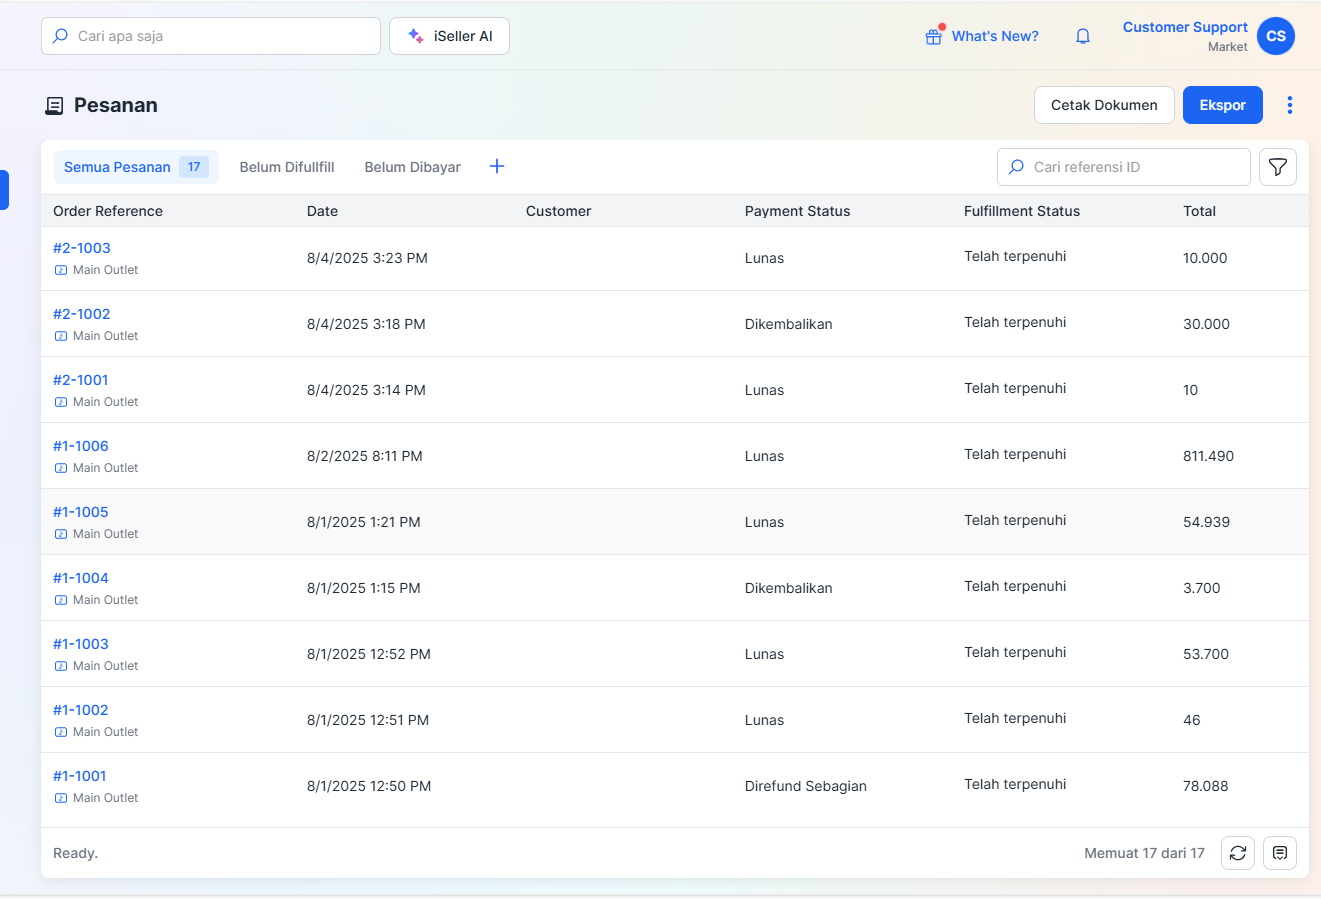Sort by the Date column header
1321x899 pixels.
click(x=322, y=211)
